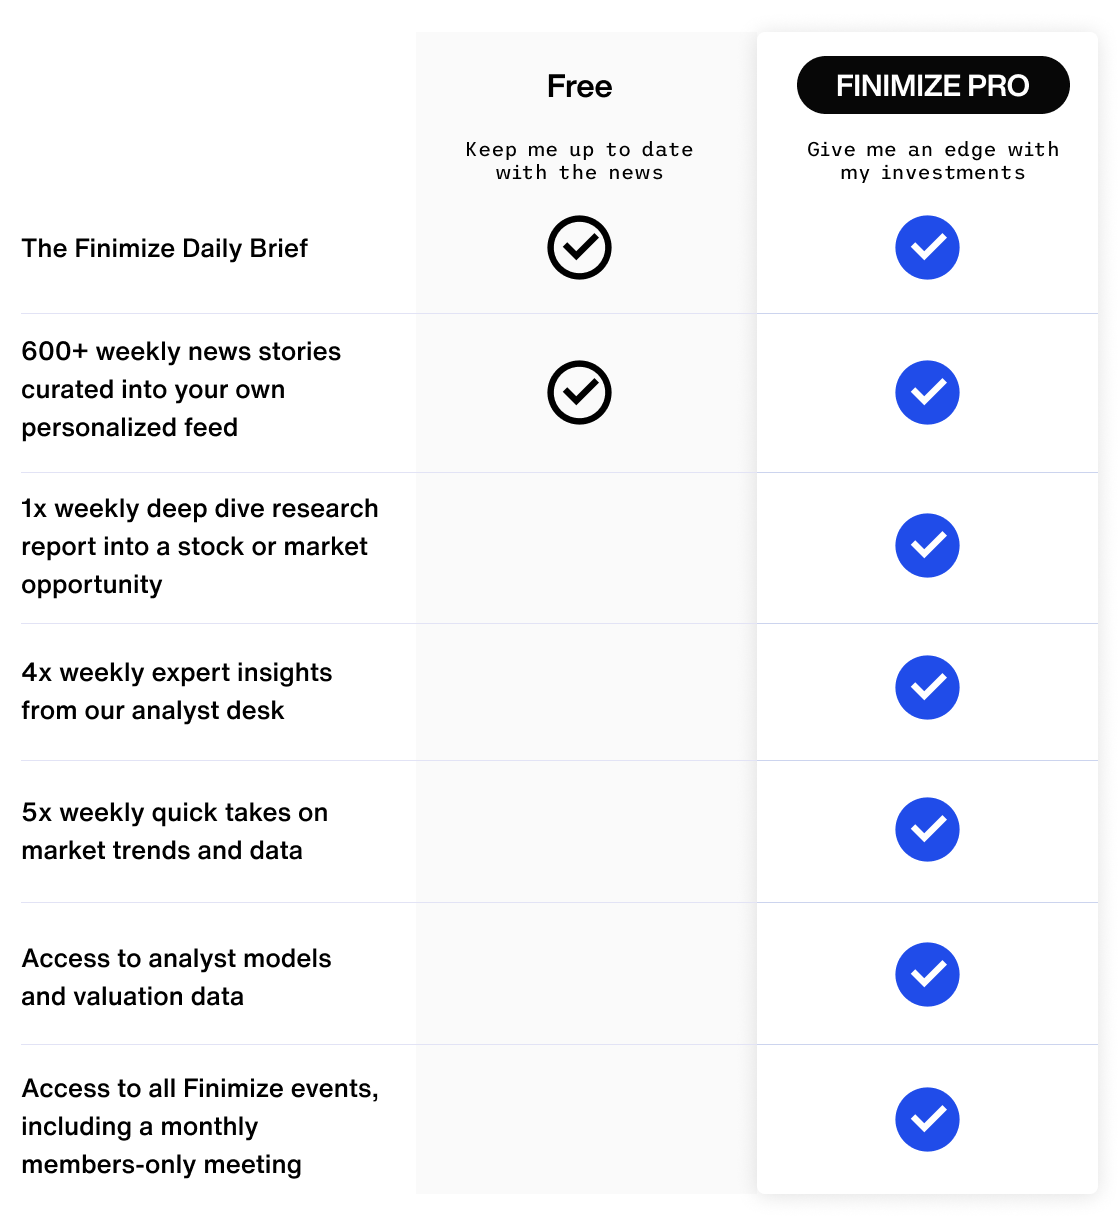1120x1226 pixels.
Task: Click Pro checkmark for Finimize Daily Brief
Action: click(x=927, y=247)
